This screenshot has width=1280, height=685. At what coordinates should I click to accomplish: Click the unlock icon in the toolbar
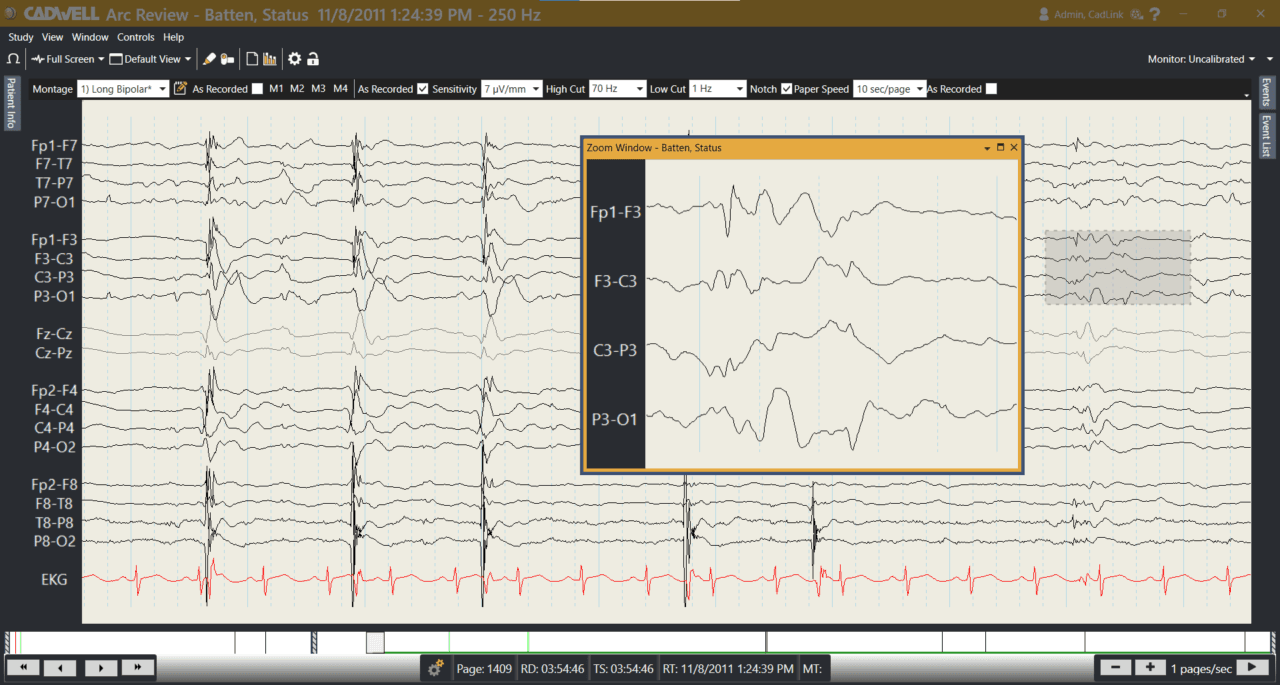tap(312, 58)
